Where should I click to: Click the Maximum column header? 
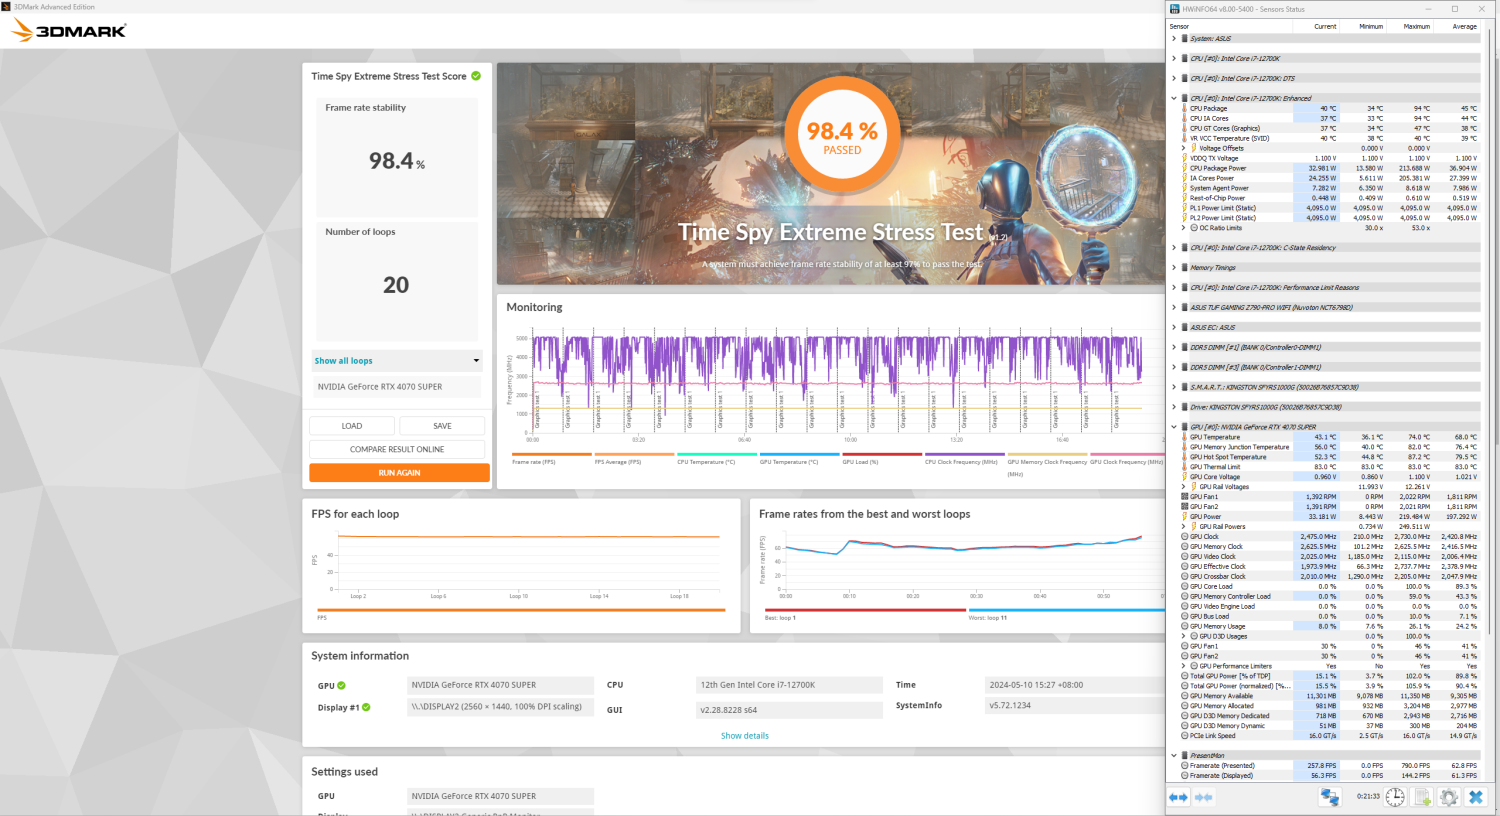click(x=1410, y=26)
